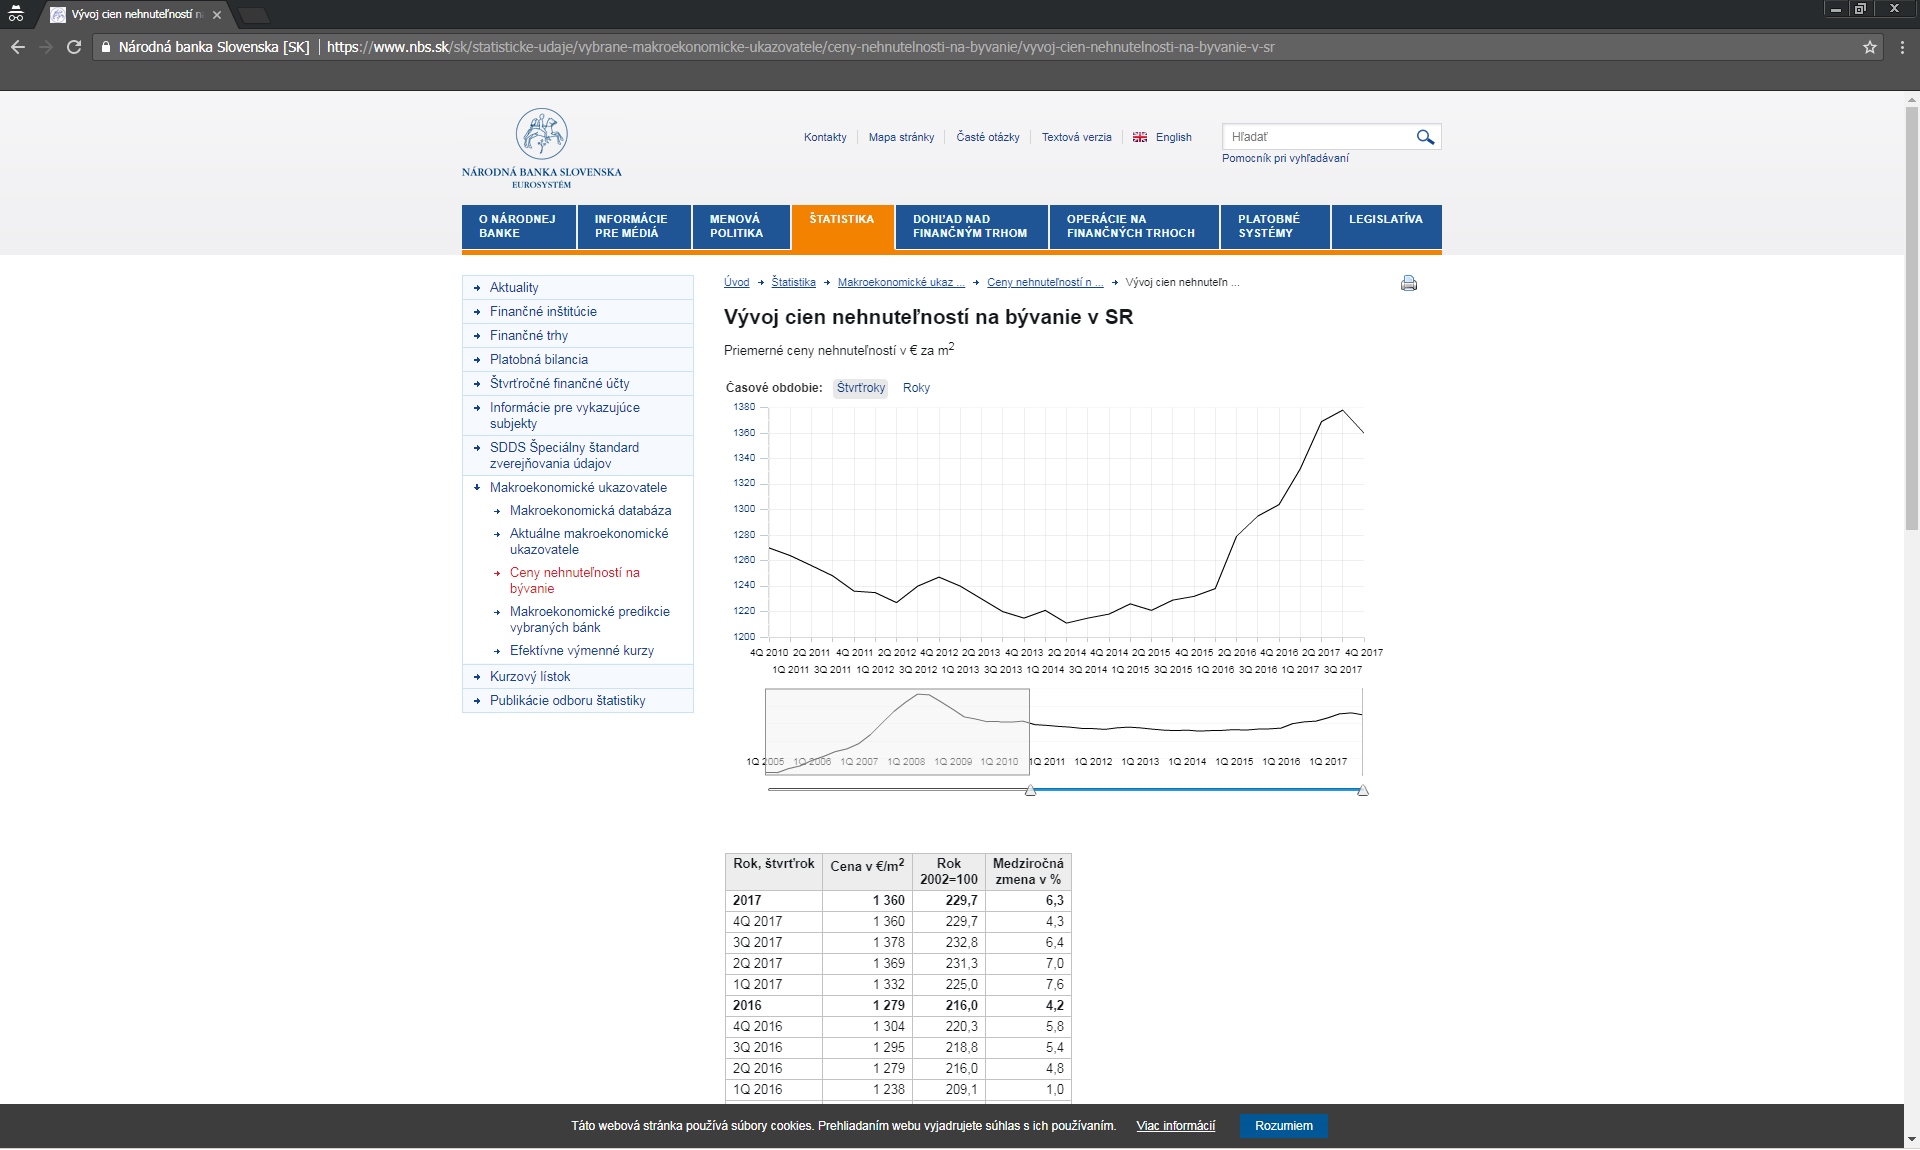Switch time period to Roky
The height and width of the screenshot is (1150, 1920).
click(x=916, y=388)
